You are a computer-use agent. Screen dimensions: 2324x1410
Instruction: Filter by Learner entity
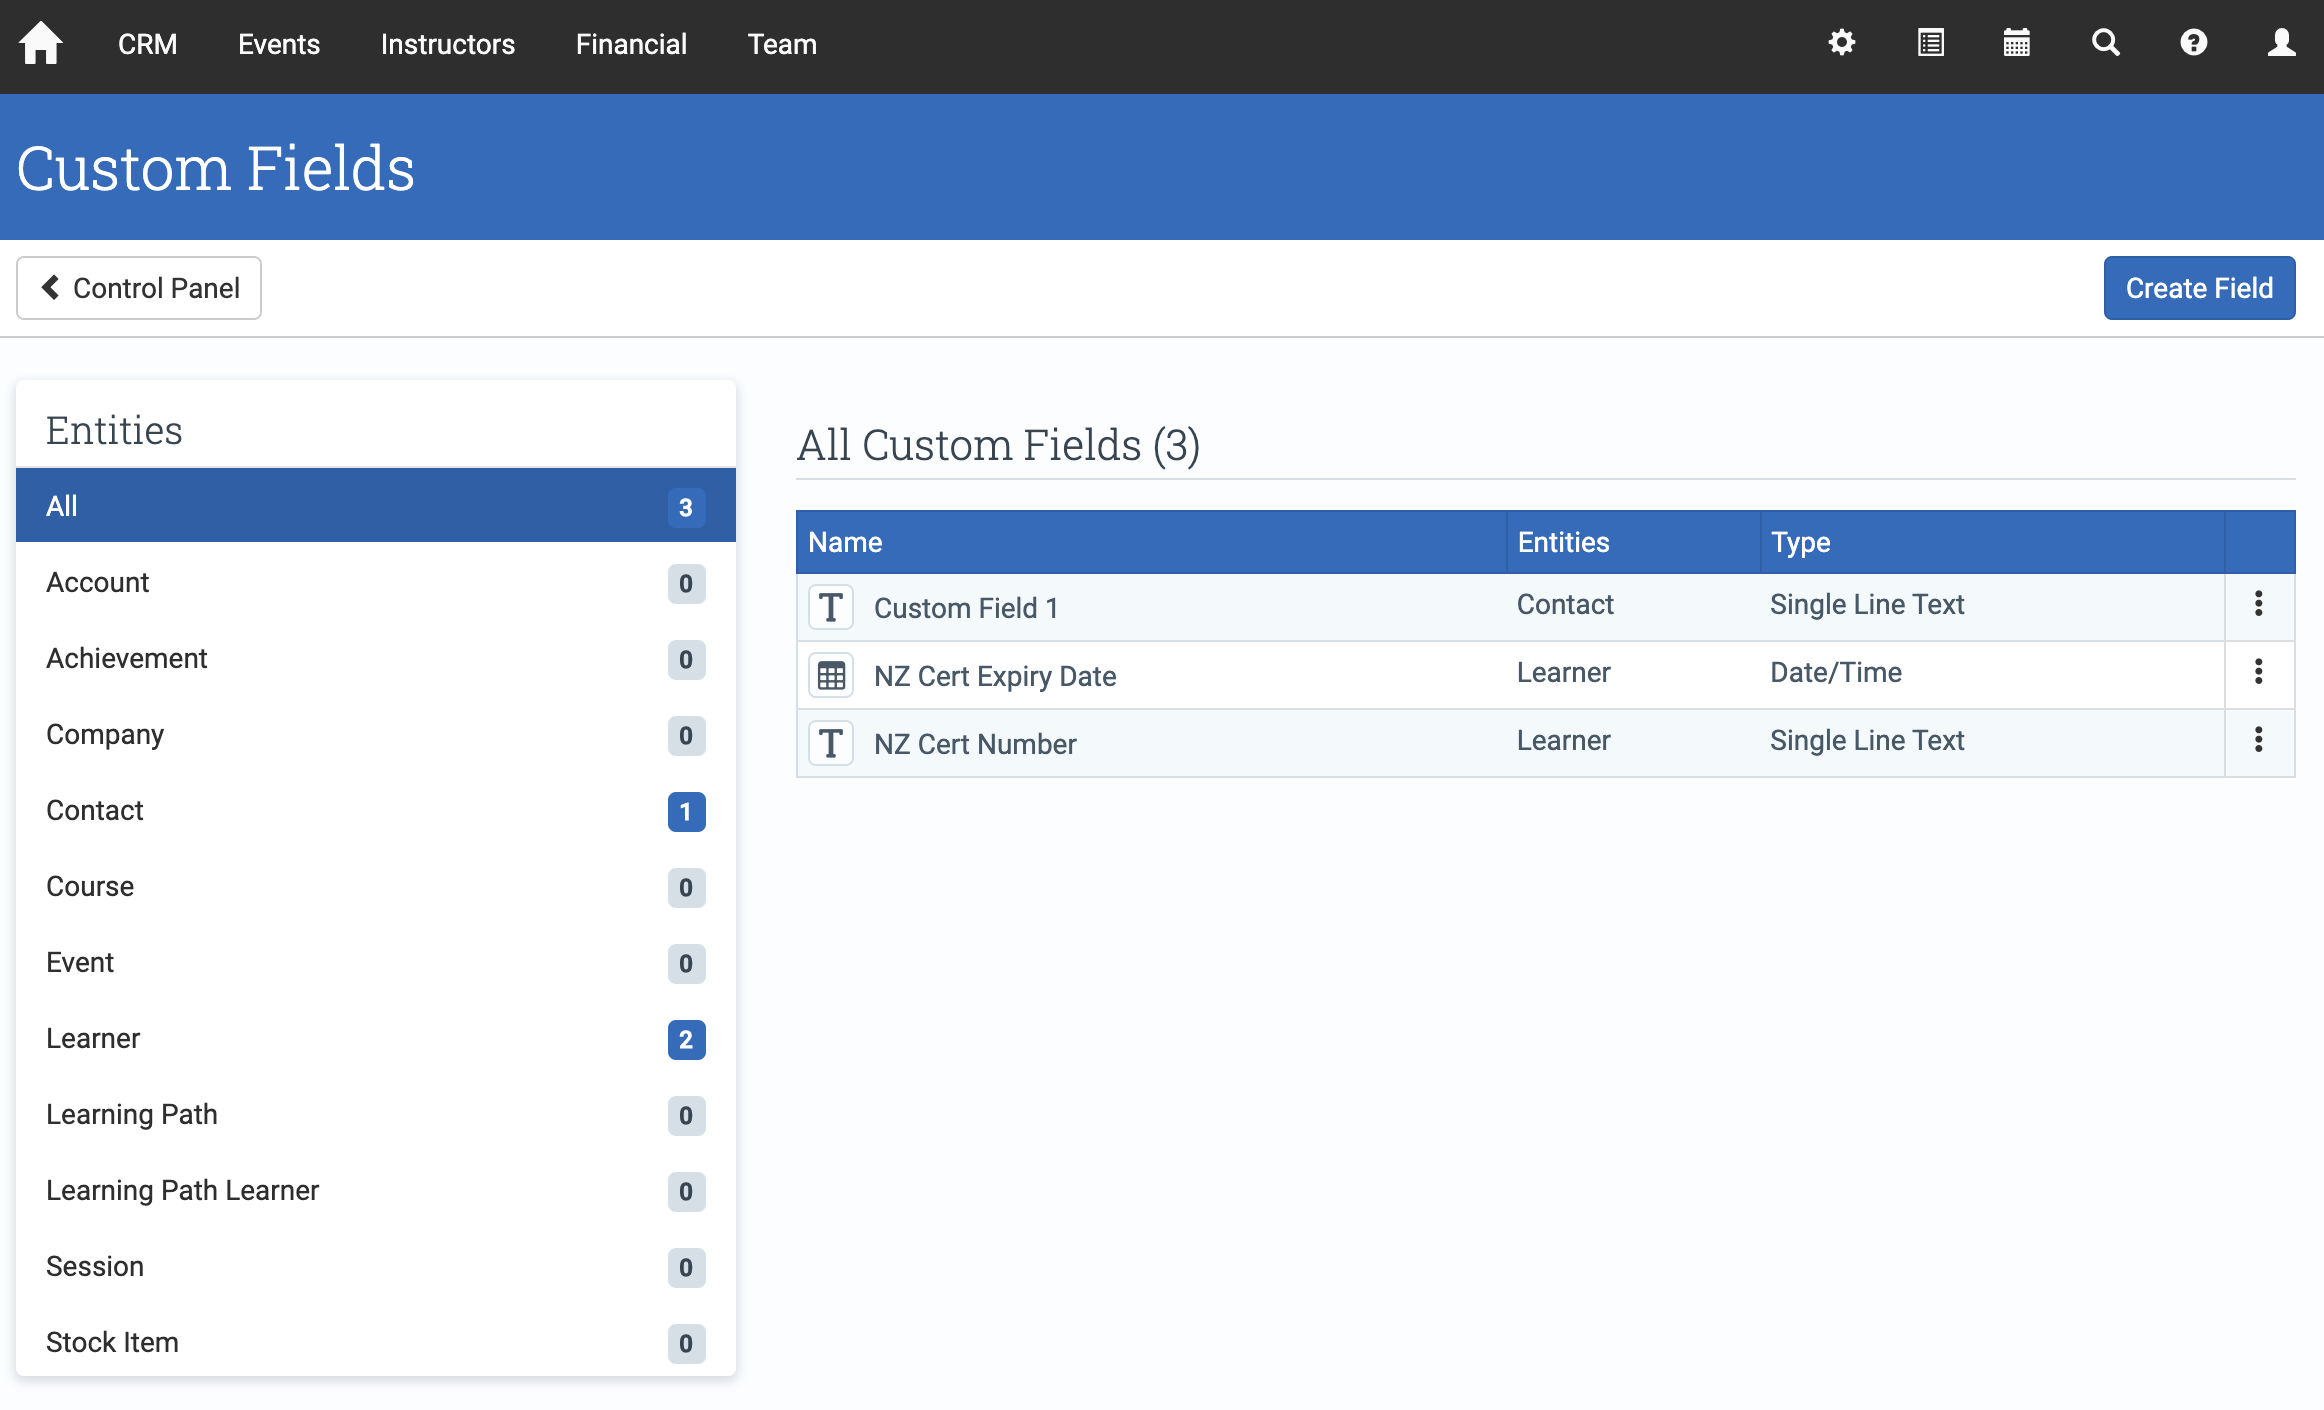(x=376, y=1038)
